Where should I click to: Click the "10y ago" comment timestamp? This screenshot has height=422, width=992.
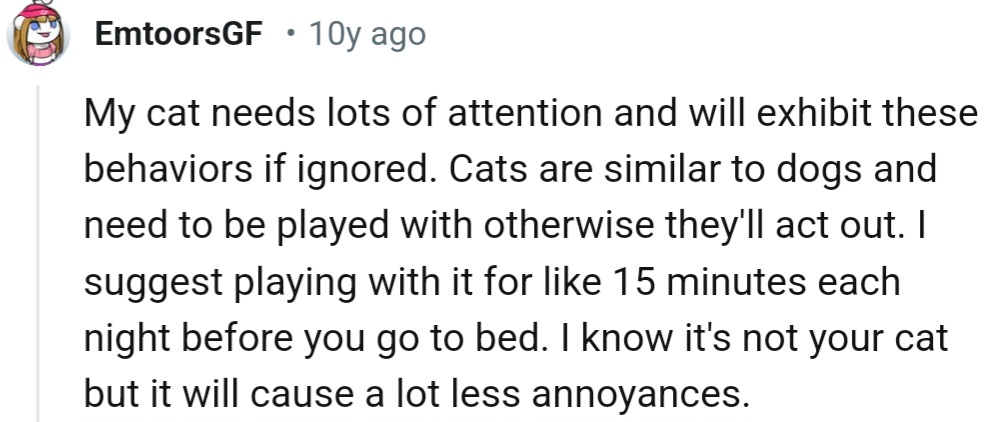(x=367, y=35)
